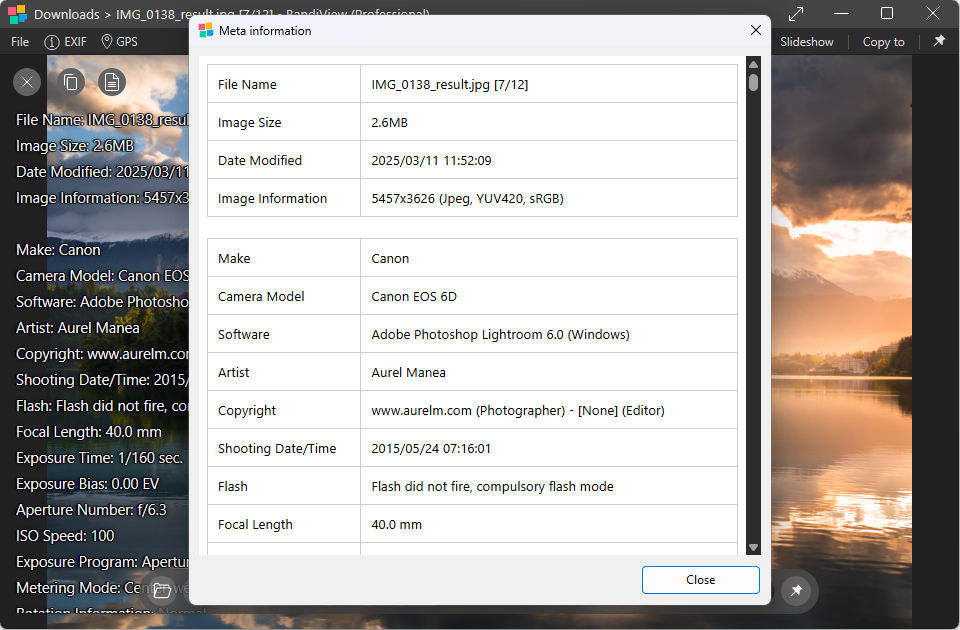Close the EXIF overlay with the round X icon
The height and width of the screenshot is (630, 960).
click(27, 82)
